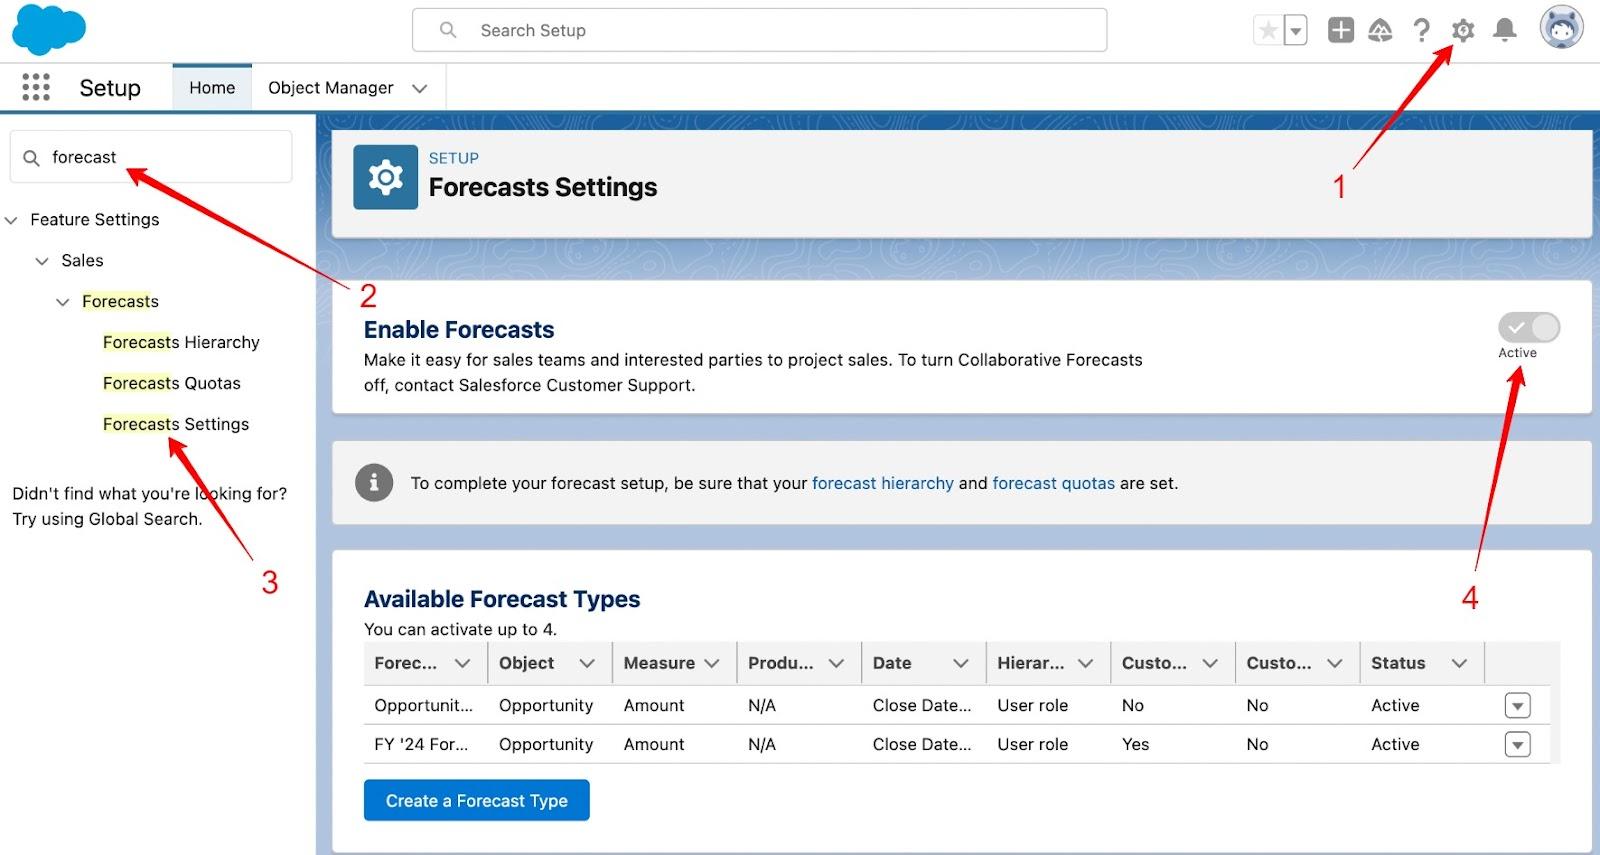Open row actions for FY '24 forecast type

(1518, 745)
